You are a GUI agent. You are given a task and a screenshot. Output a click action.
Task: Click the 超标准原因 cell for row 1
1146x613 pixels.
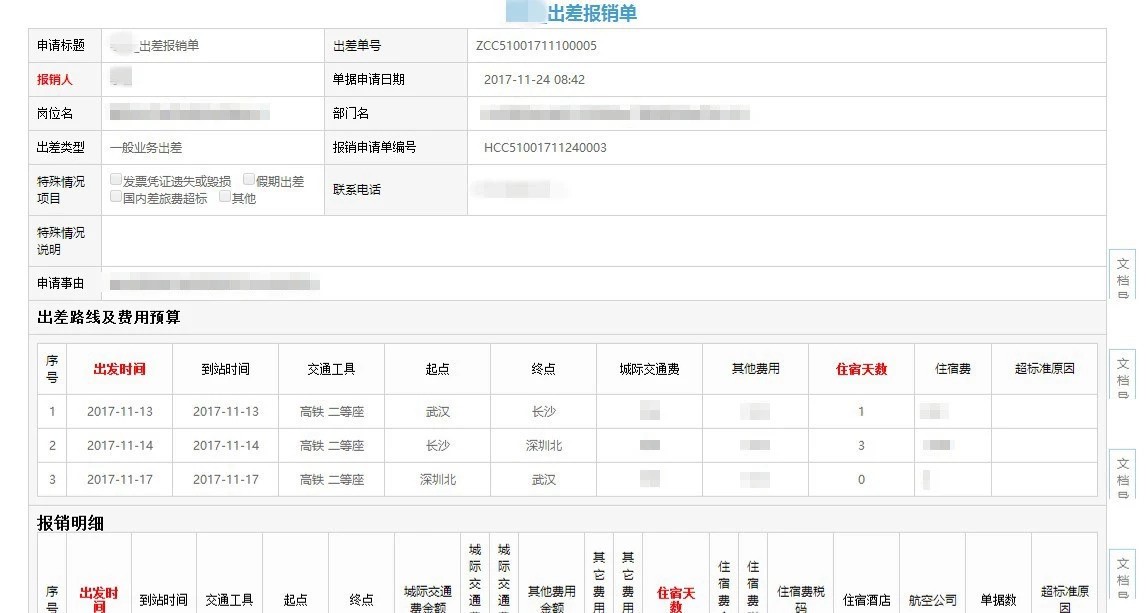pos(1043,412)
